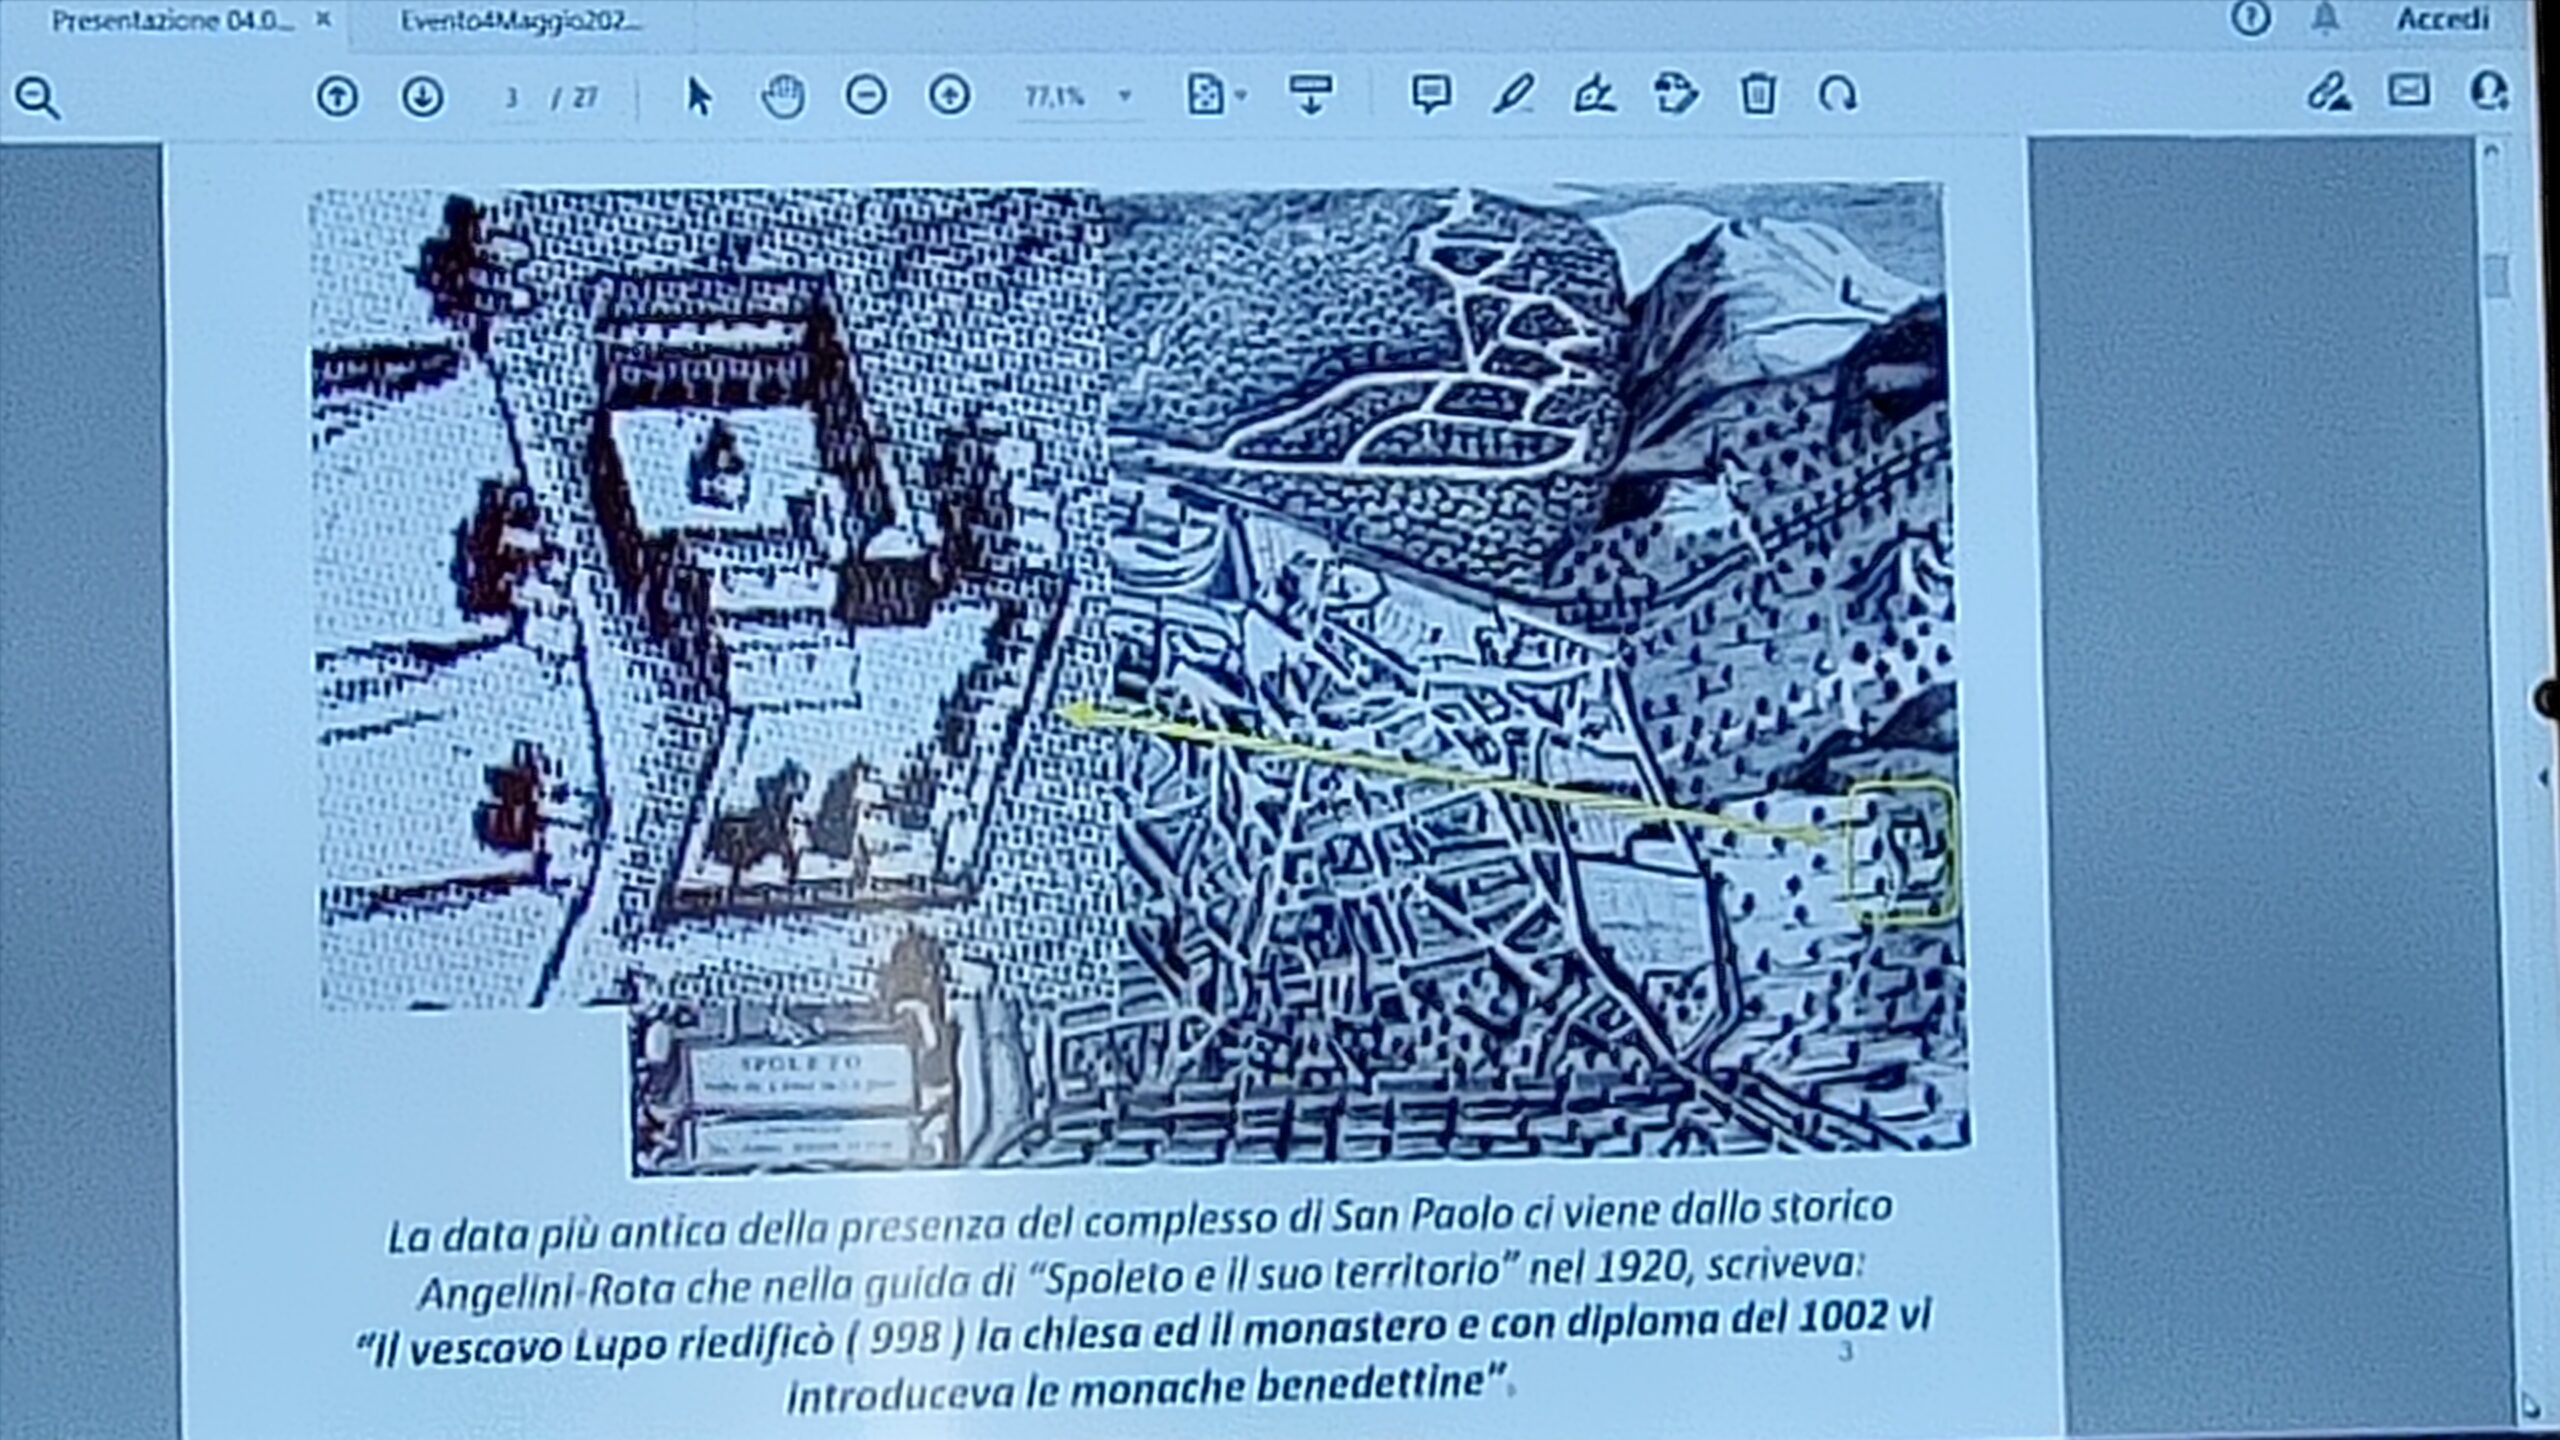Viewport: 2560px width, 1440px height.
Task: Click the share with others icon
Action: [x=2489, y=90]
